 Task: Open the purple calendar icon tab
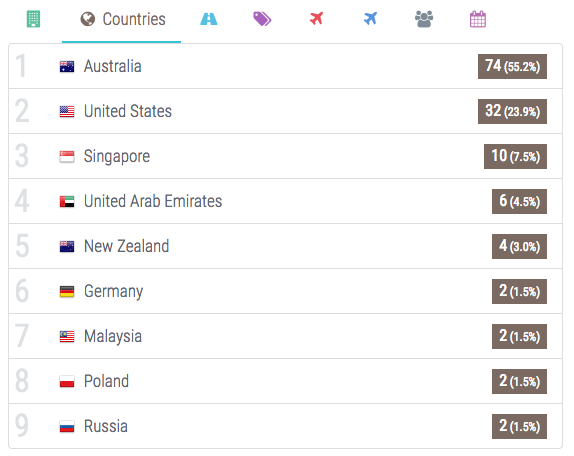coord(478,19)
